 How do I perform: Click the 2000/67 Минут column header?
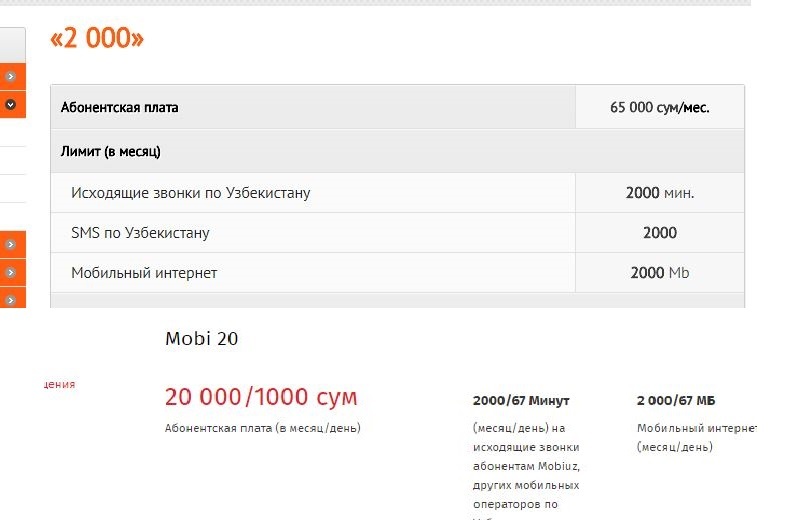point(520,401)
